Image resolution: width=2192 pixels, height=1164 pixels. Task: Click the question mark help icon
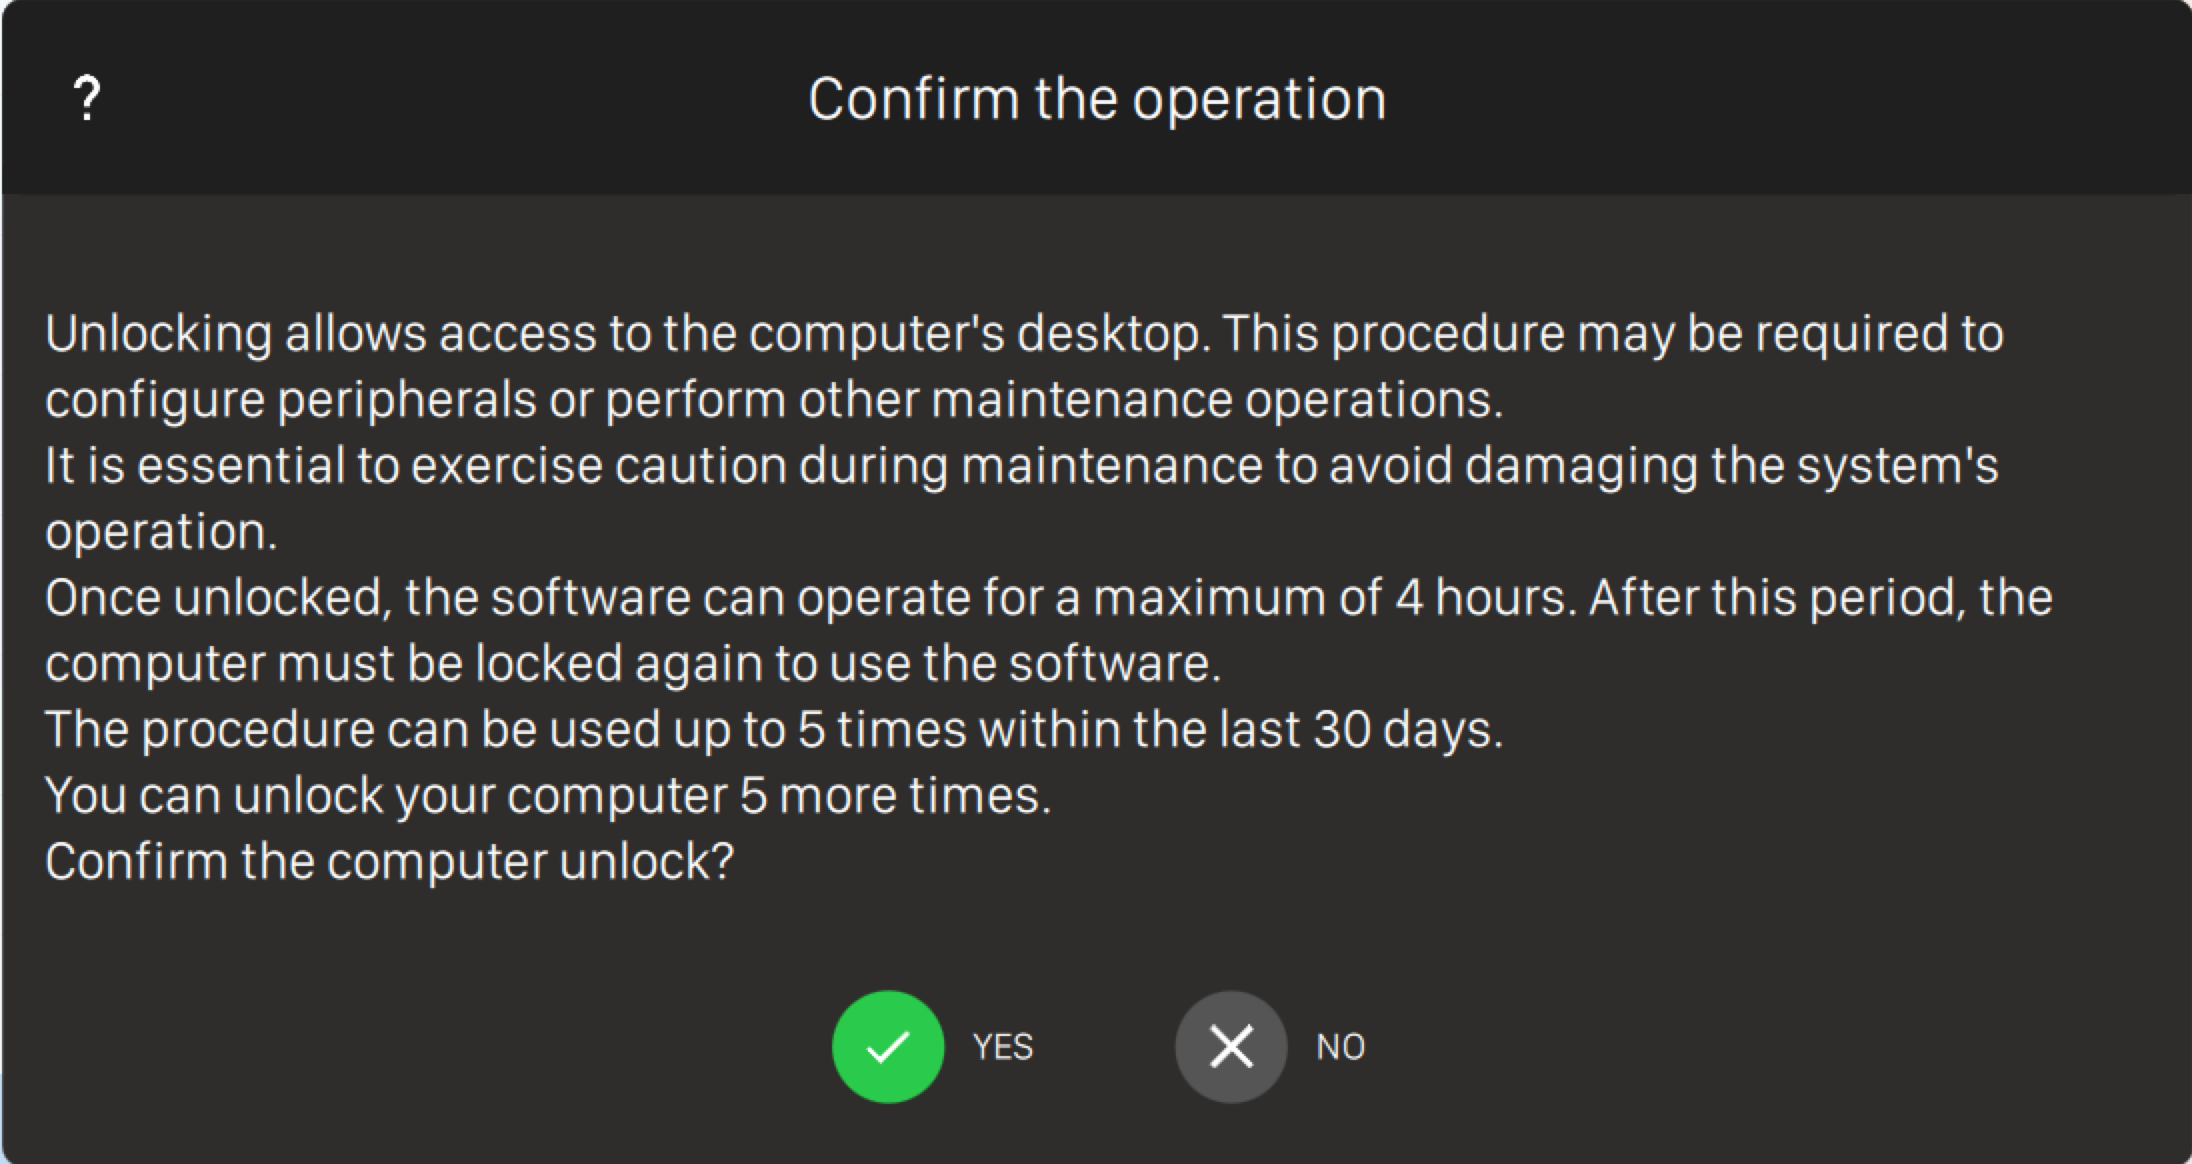[x=87, y=99]
